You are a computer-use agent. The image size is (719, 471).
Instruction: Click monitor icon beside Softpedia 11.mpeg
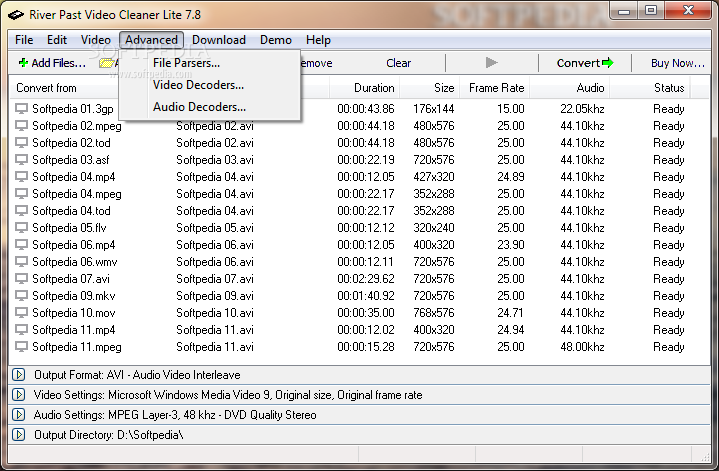pos(21,346)
